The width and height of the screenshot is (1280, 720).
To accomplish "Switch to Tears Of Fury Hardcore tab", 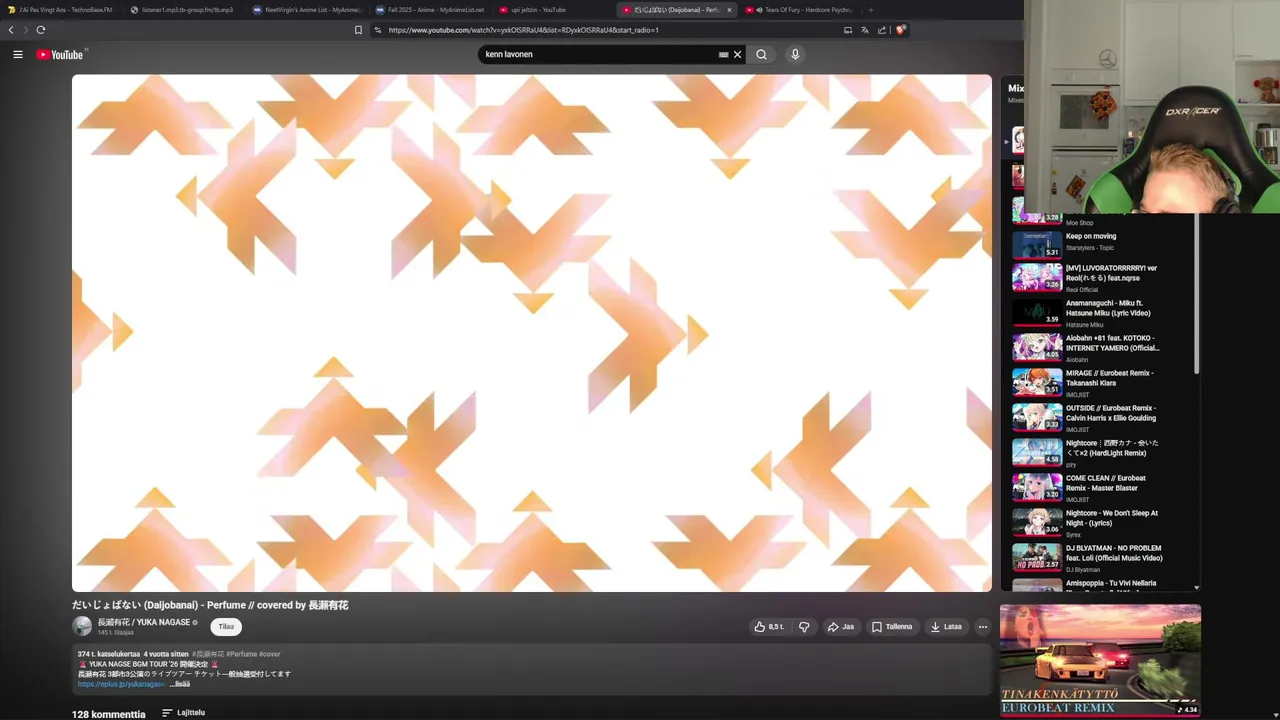I will coord(800,10).
